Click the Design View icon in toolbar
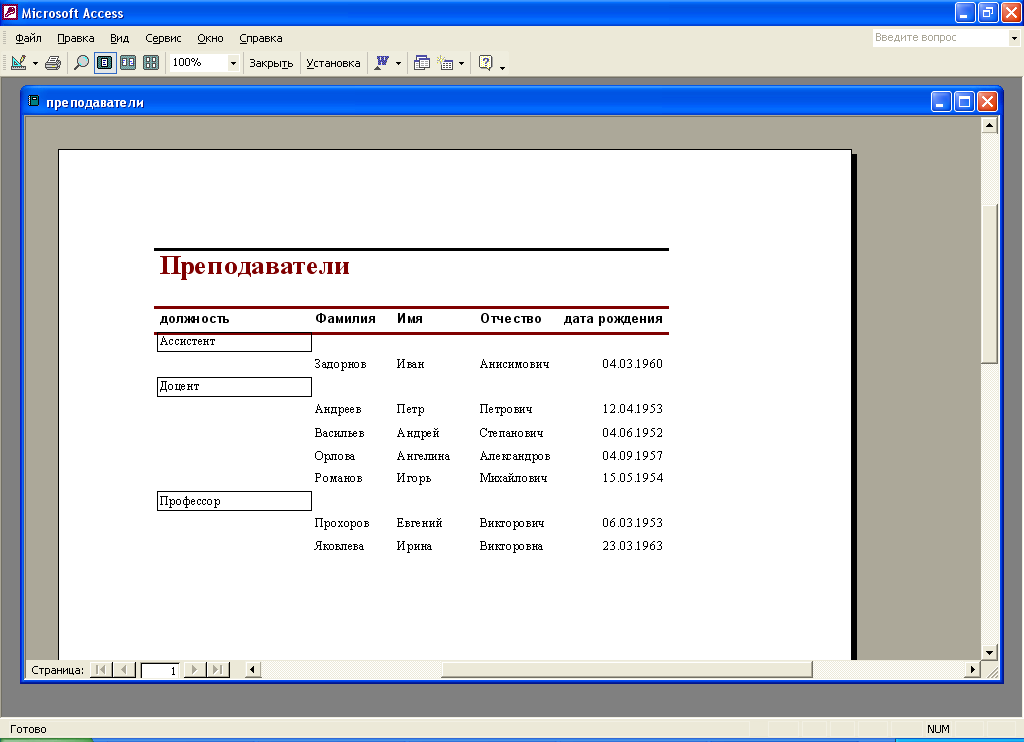Viewport: 1024px width, 742px height. coord(19,63)
